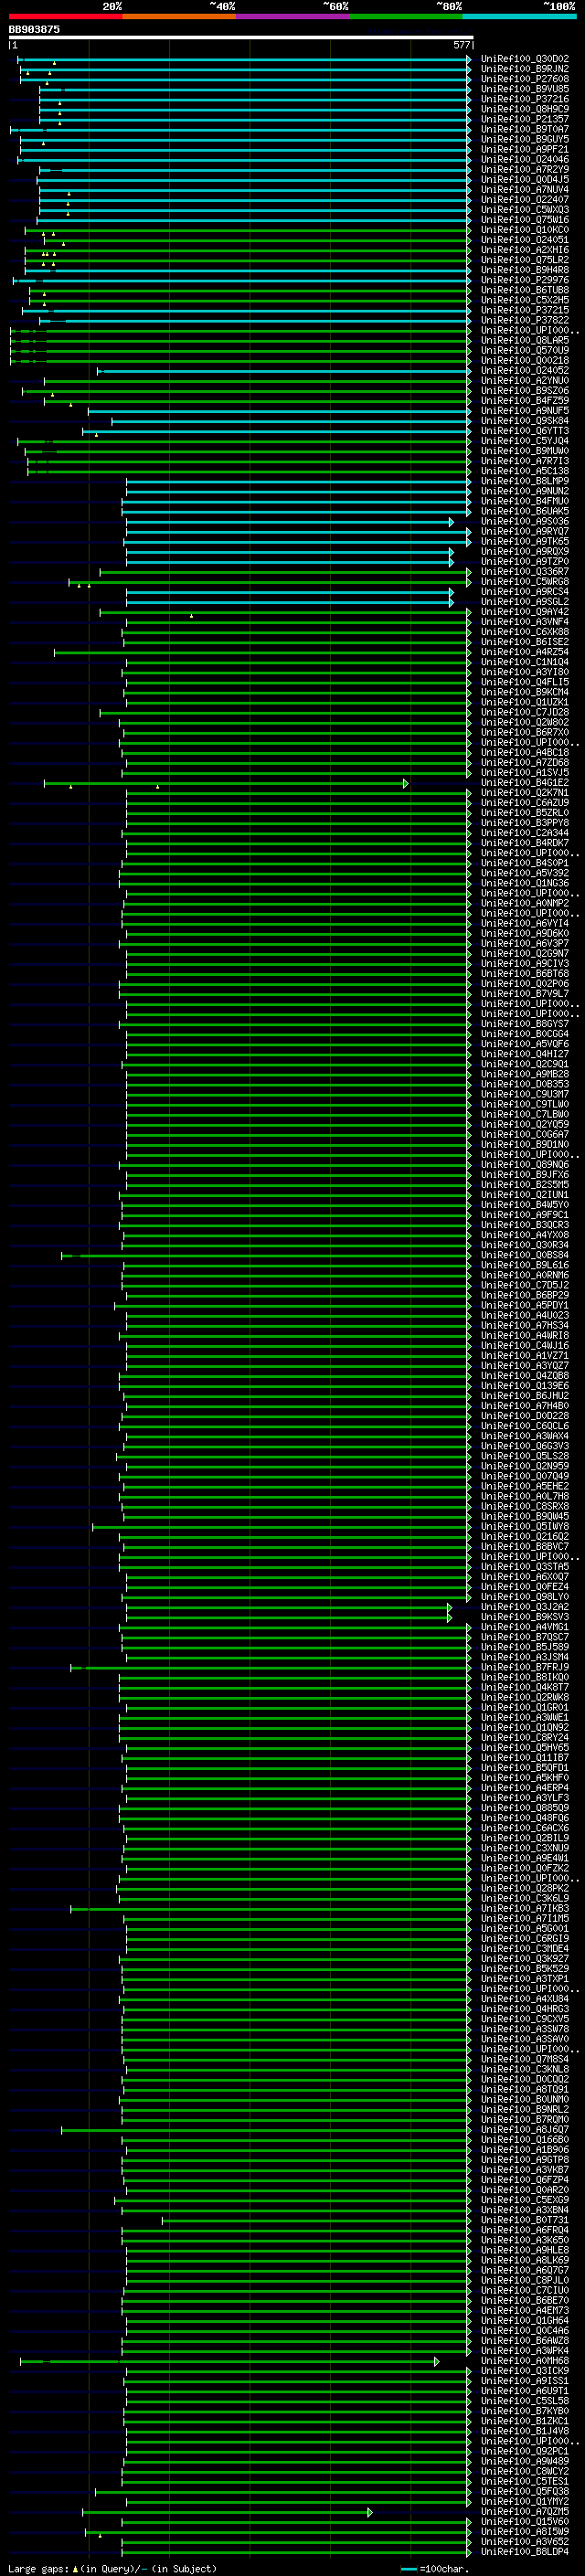Open hit UniRef100_A9SGL2
Image resolution: width=585 pixels, height=2576 pixels.
[x=524, y=601]
